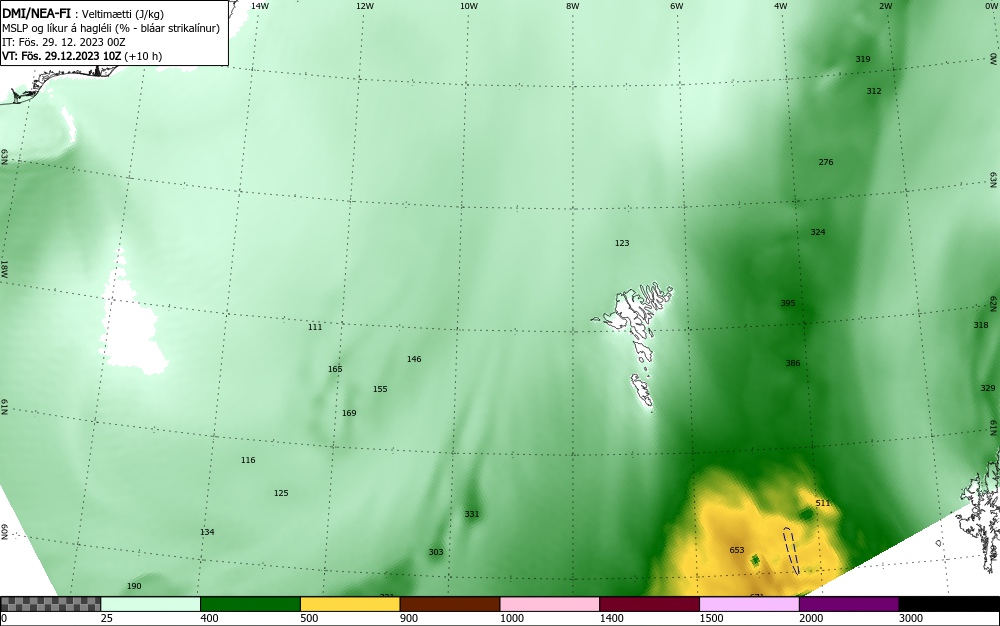The height and width of the screenshot is (626, 1000).
Task: Click the gray checkered 0–25 legend swatch
Action: coord(50,604)
